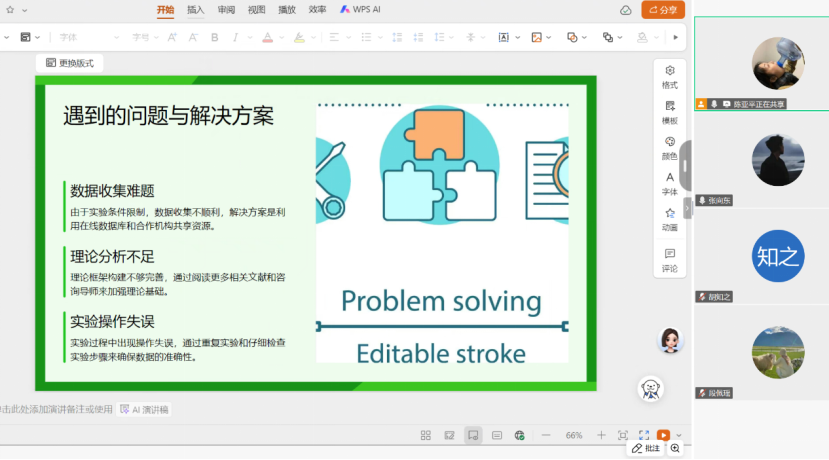This screenshot has height=460, width=829.
Task: Switch to the 插入 tab
Action: [x=196, y=10]
